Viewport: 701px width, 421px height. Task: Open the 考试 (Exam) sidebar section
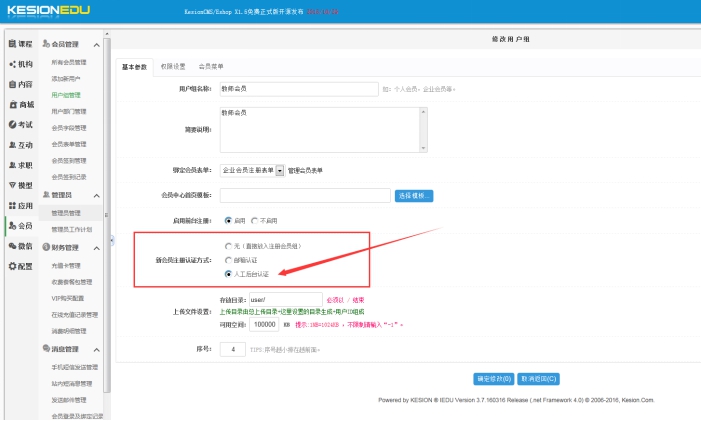tap(20, 124)
